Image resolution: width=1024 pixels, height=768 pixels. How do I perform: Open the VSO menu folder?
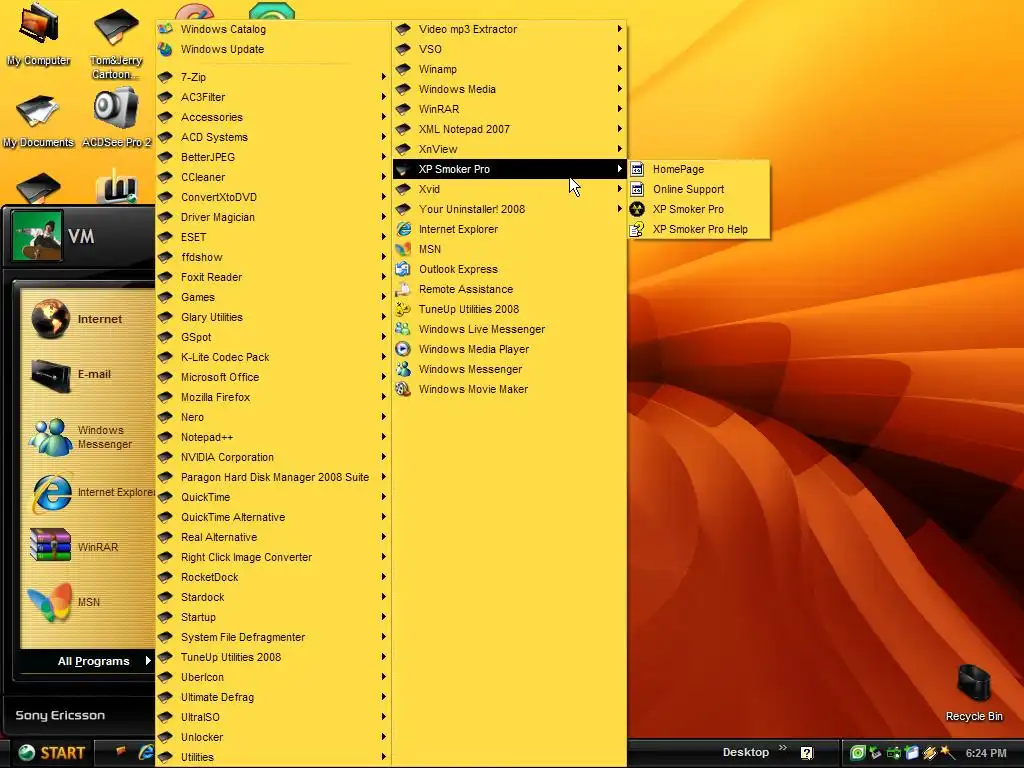coord(509,49)
